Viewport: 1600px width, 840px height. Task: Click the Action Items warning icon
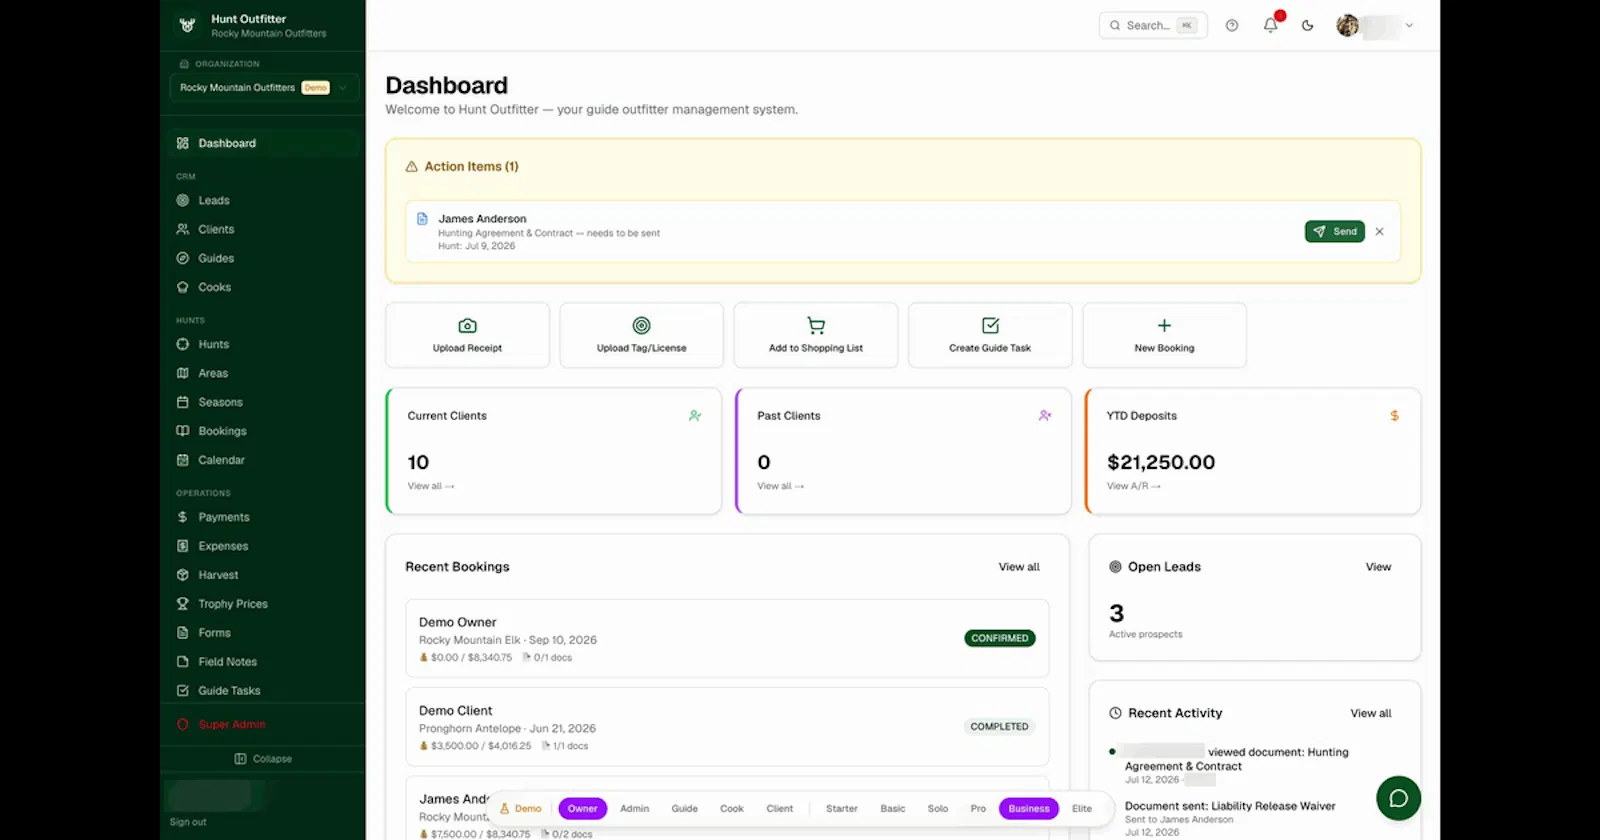pyautogui.click(x=411, y=167)
